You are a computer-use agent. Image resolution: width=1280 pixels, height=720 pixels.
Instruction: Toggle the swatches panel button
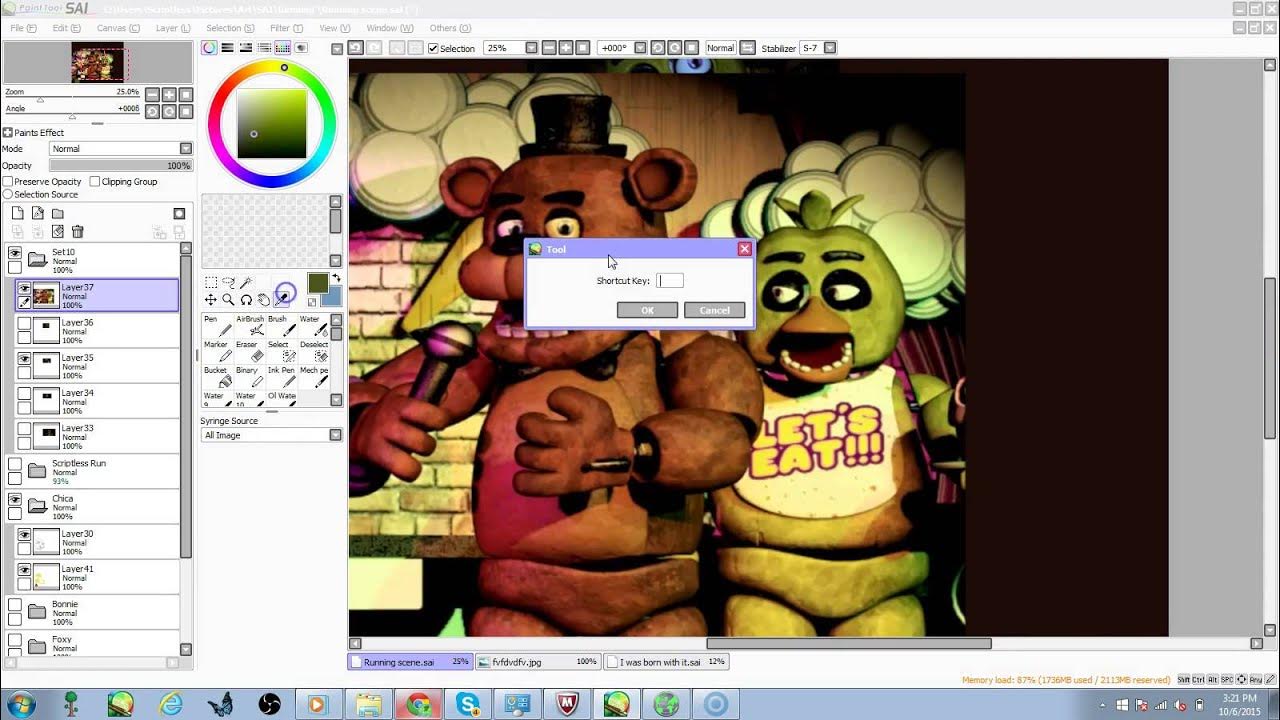(283, 48)
